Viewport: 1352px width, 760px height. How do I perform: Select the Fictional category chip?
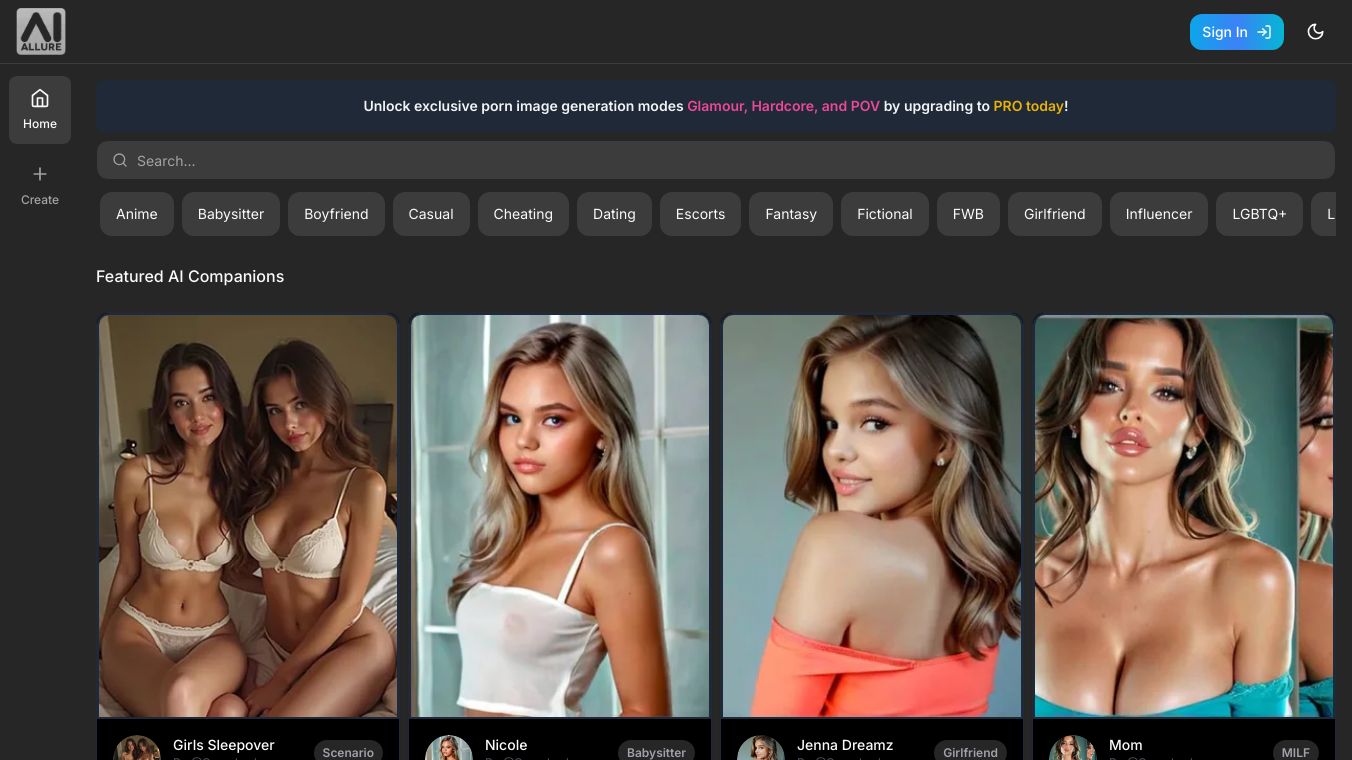[x=885, y=214]
